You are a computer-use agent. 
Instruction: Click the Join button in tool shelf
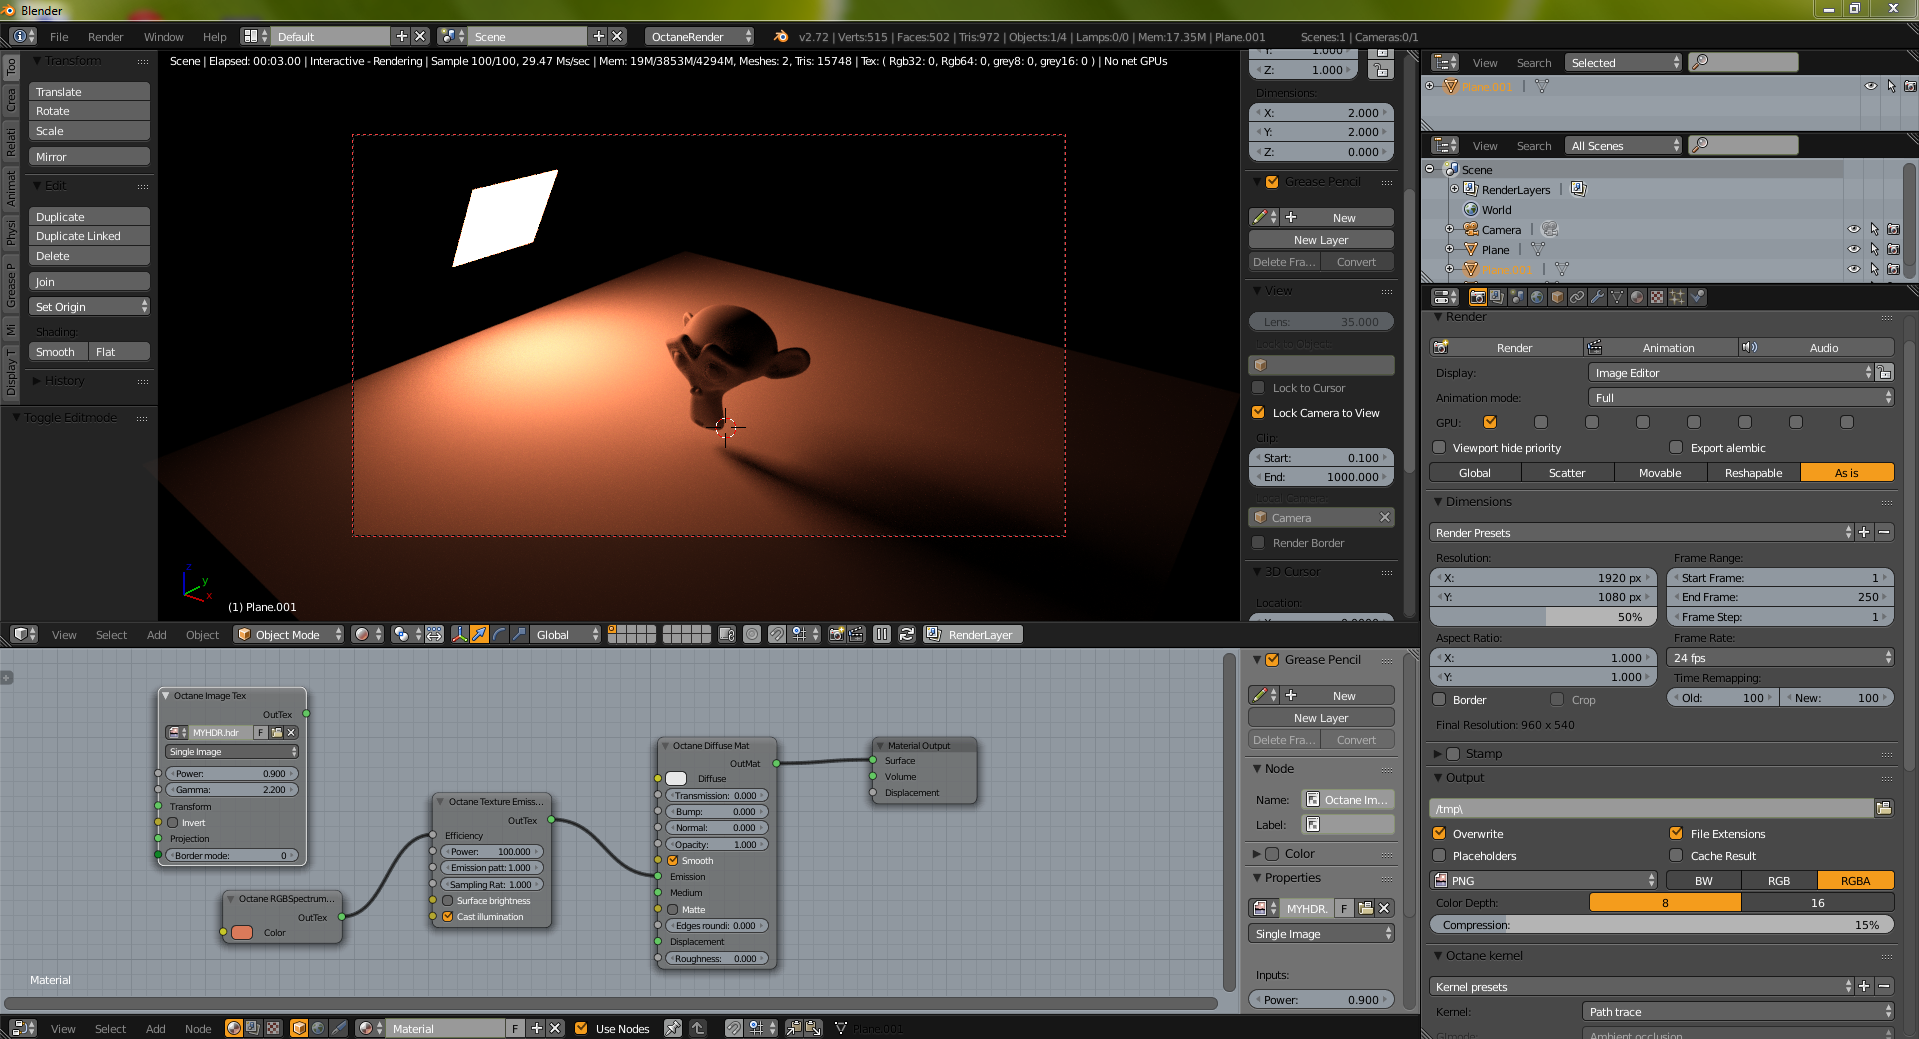pyautogui.click(x=89, y=282)
